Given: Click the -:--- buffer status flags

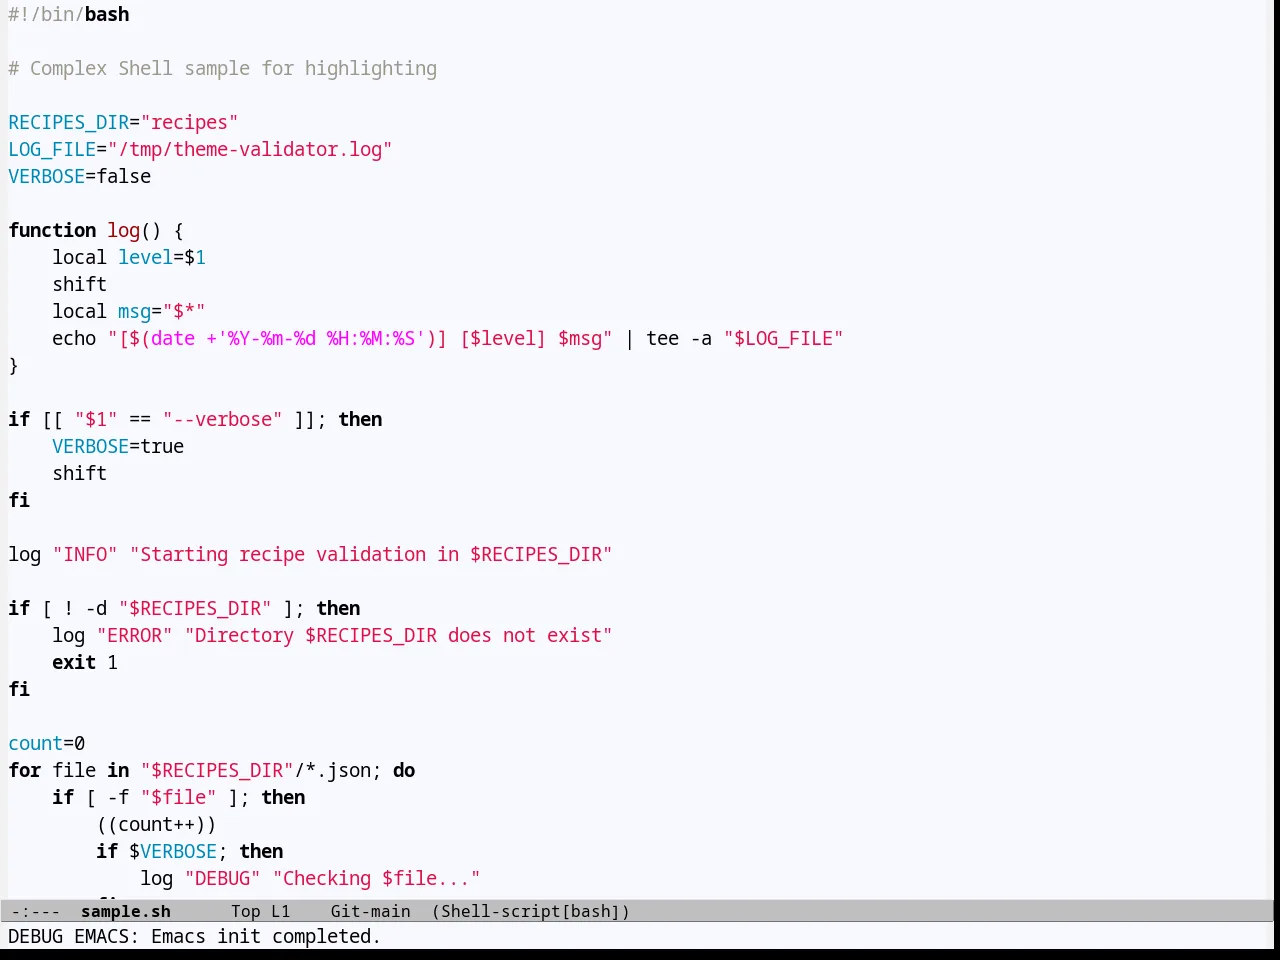Looking at the screenshot, I should click(x=36, y=911).
